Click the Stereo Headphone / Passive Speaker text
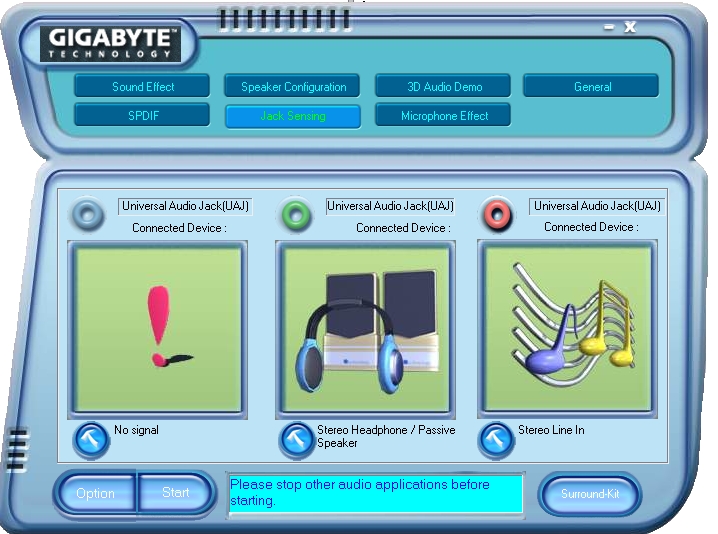 [386, 436]
